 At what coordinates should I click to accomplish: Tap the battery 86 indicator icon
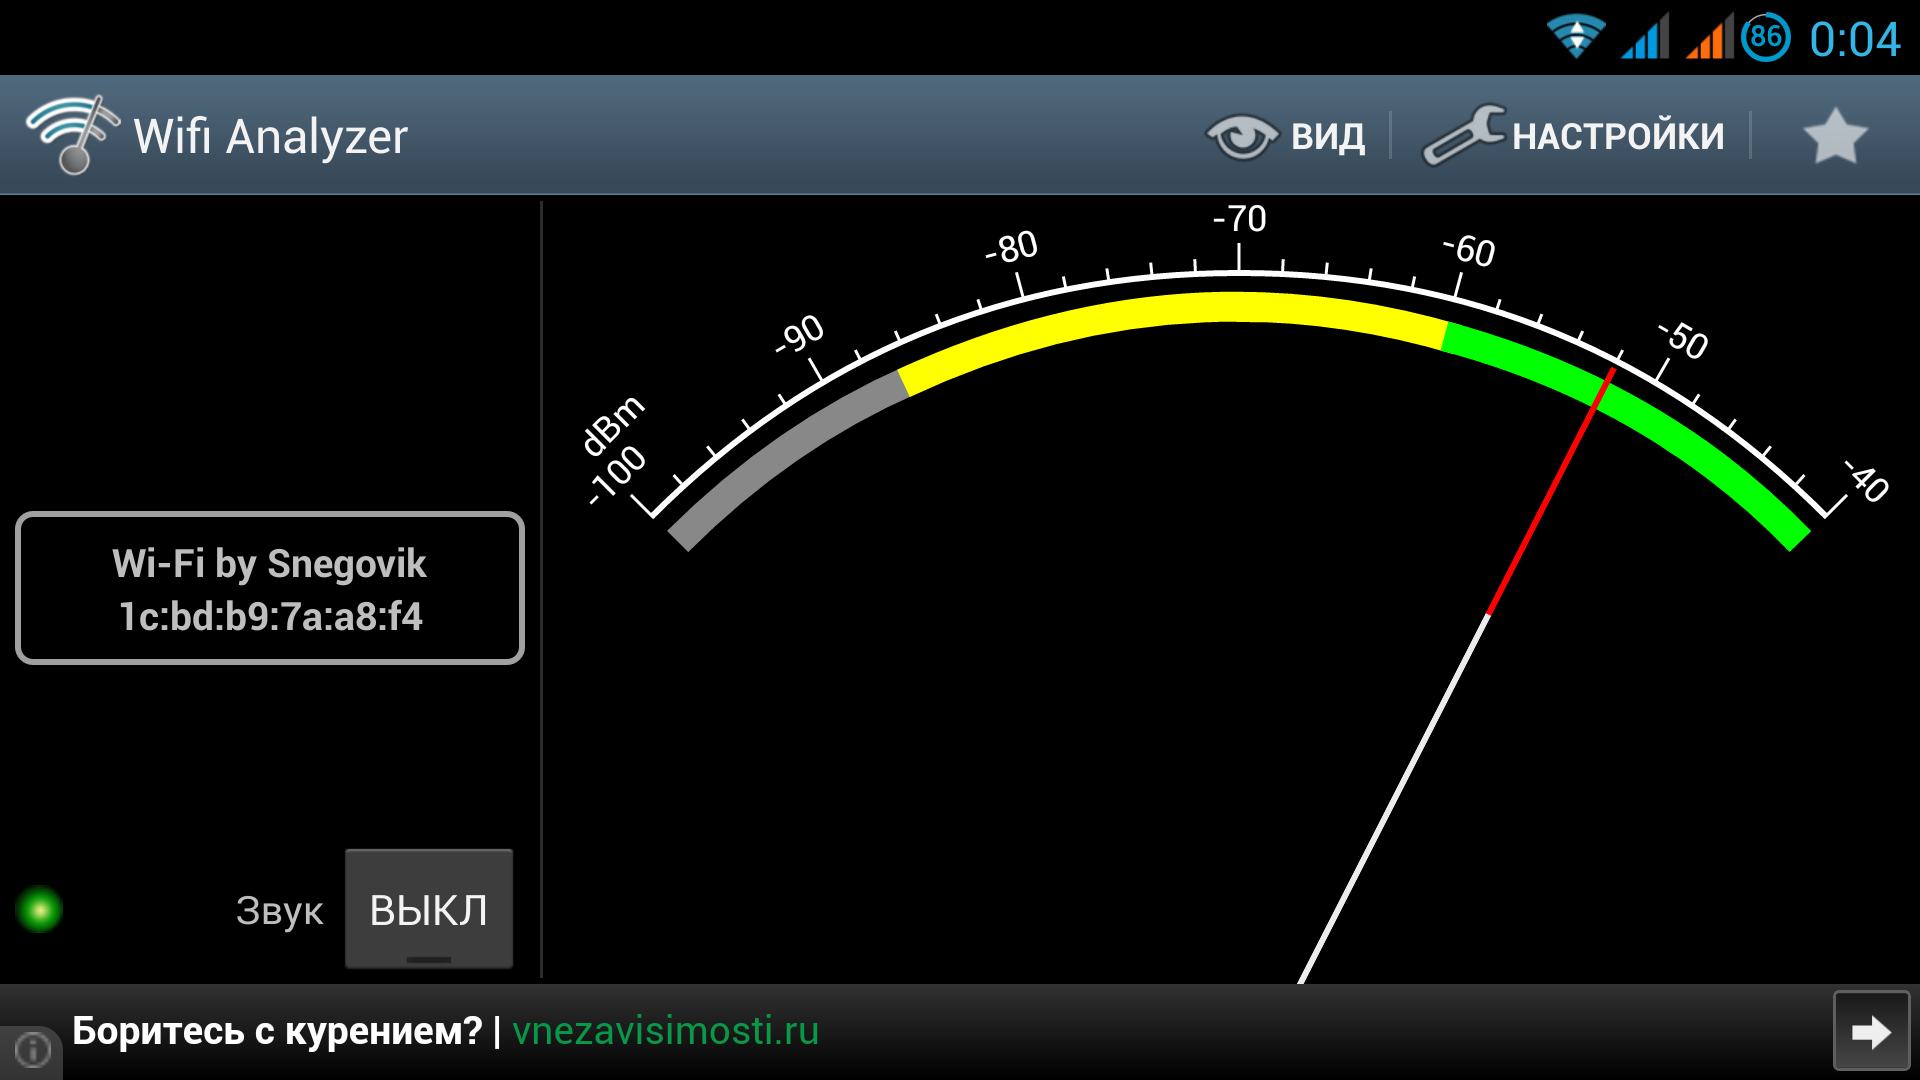point(1766,38)
